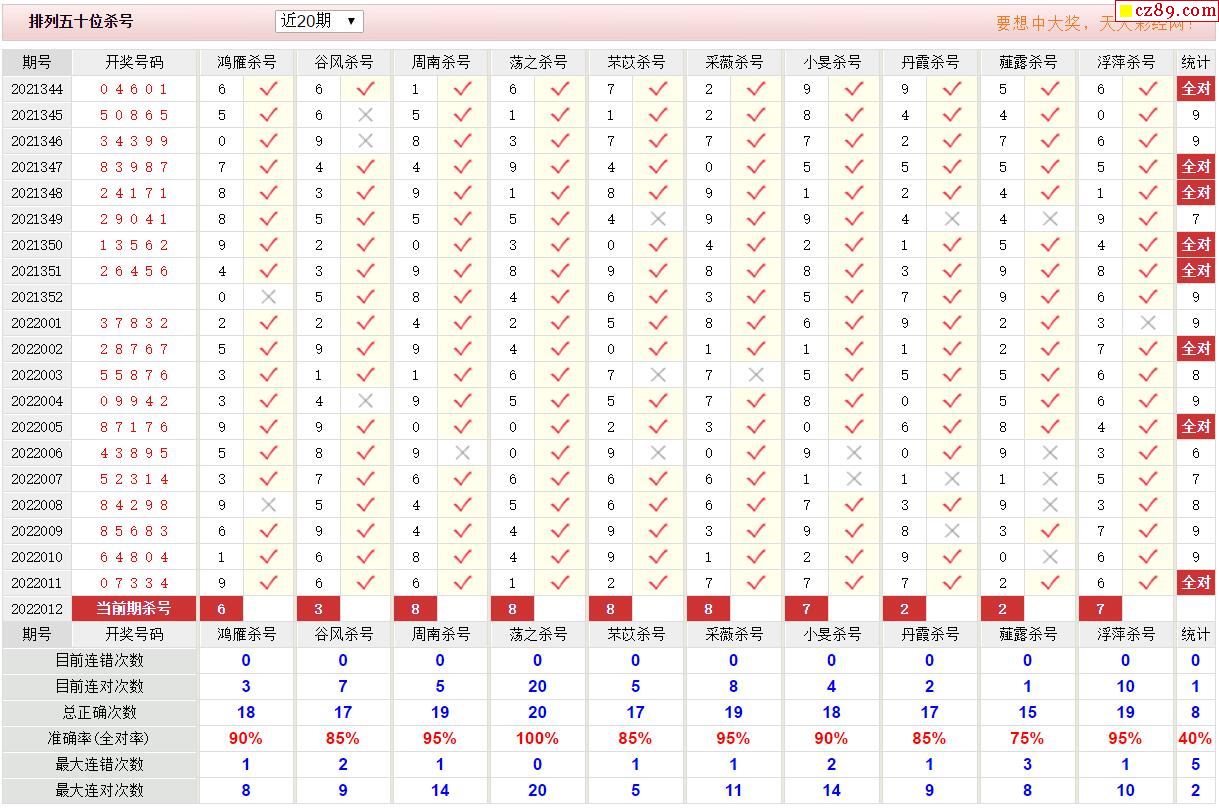Click gray cross in 周南 column row 2022006
Screen dimensions: 1219x809
click(462, 453)
